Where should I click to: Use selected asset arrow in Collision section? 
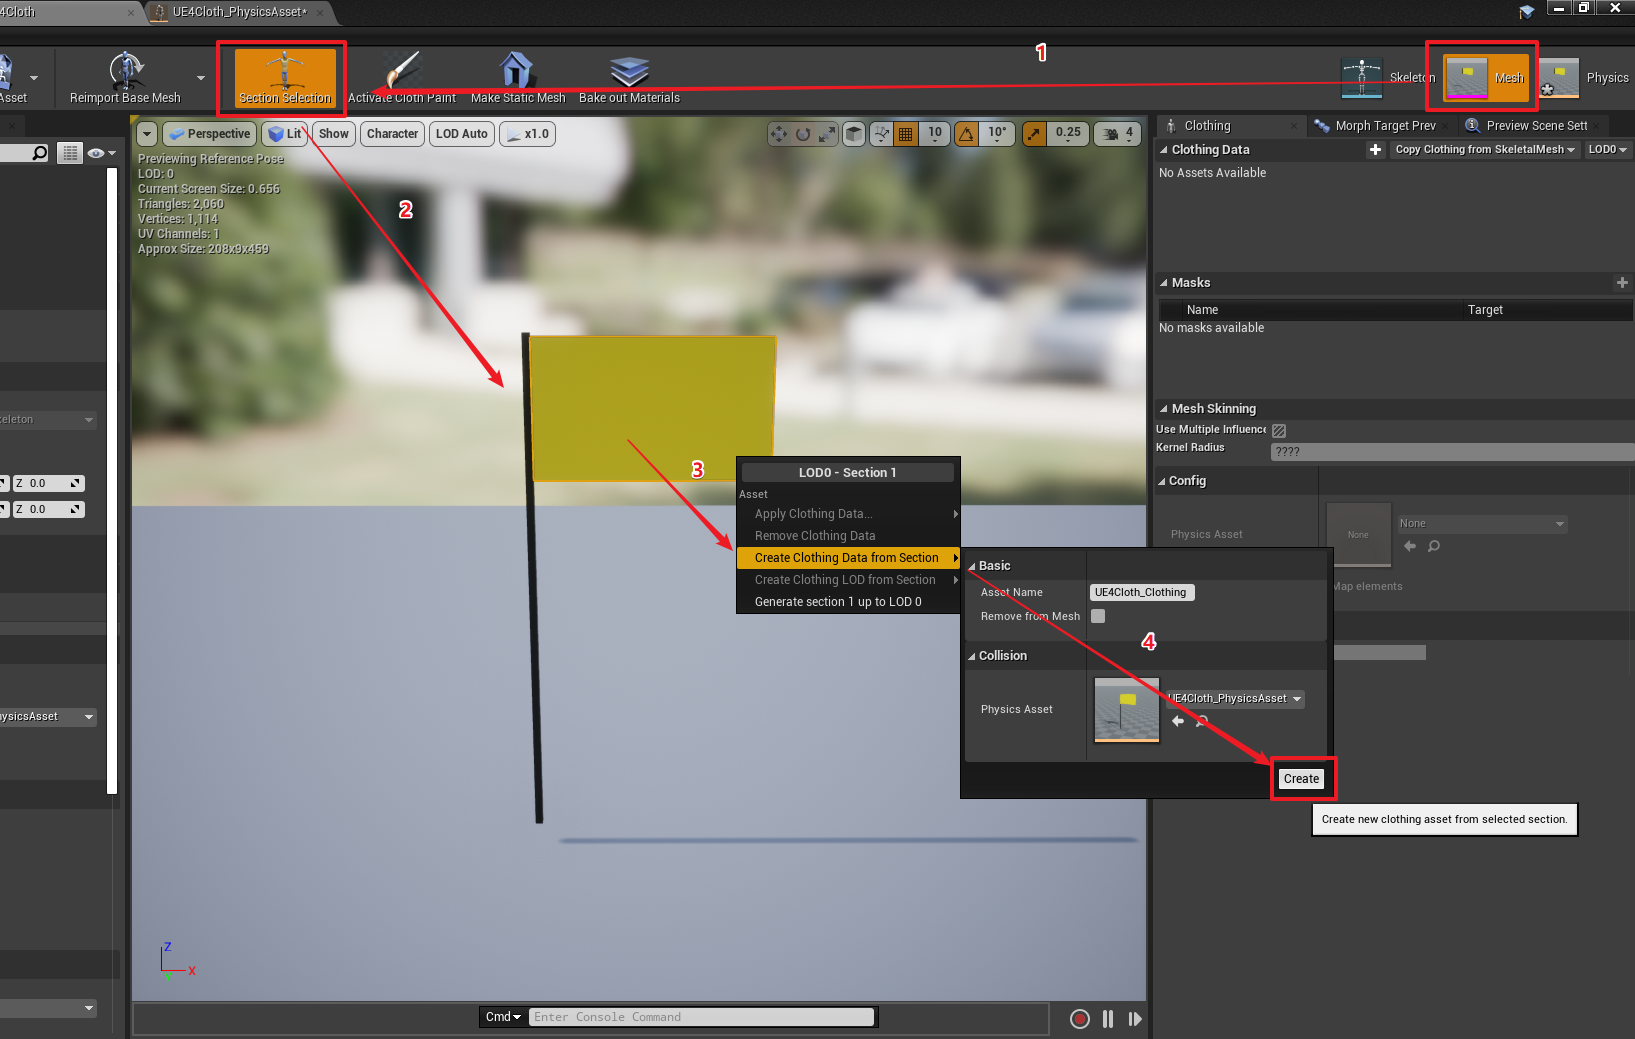pos(1178,721)
